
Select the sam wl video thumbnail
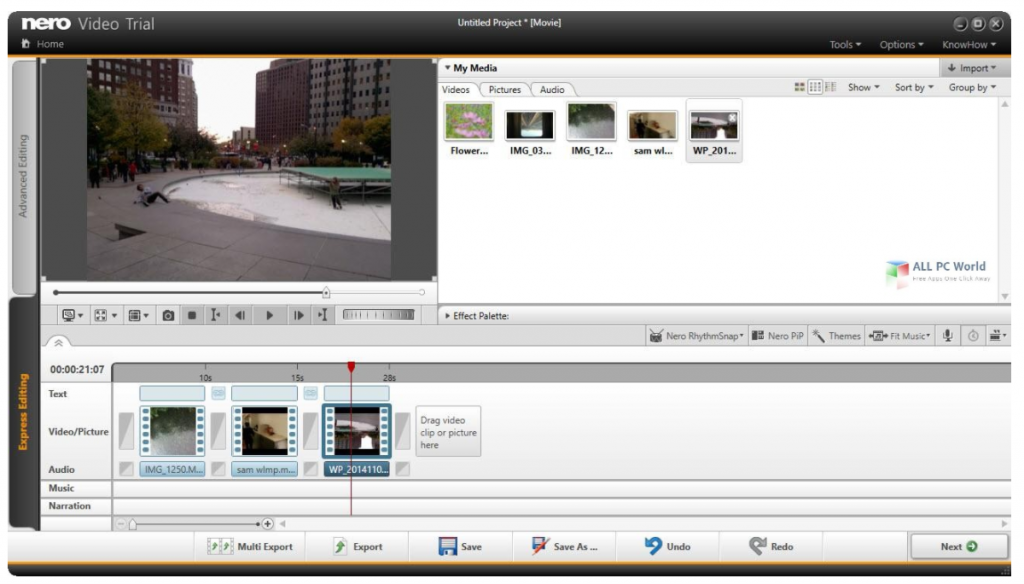(x=652, y=125)
